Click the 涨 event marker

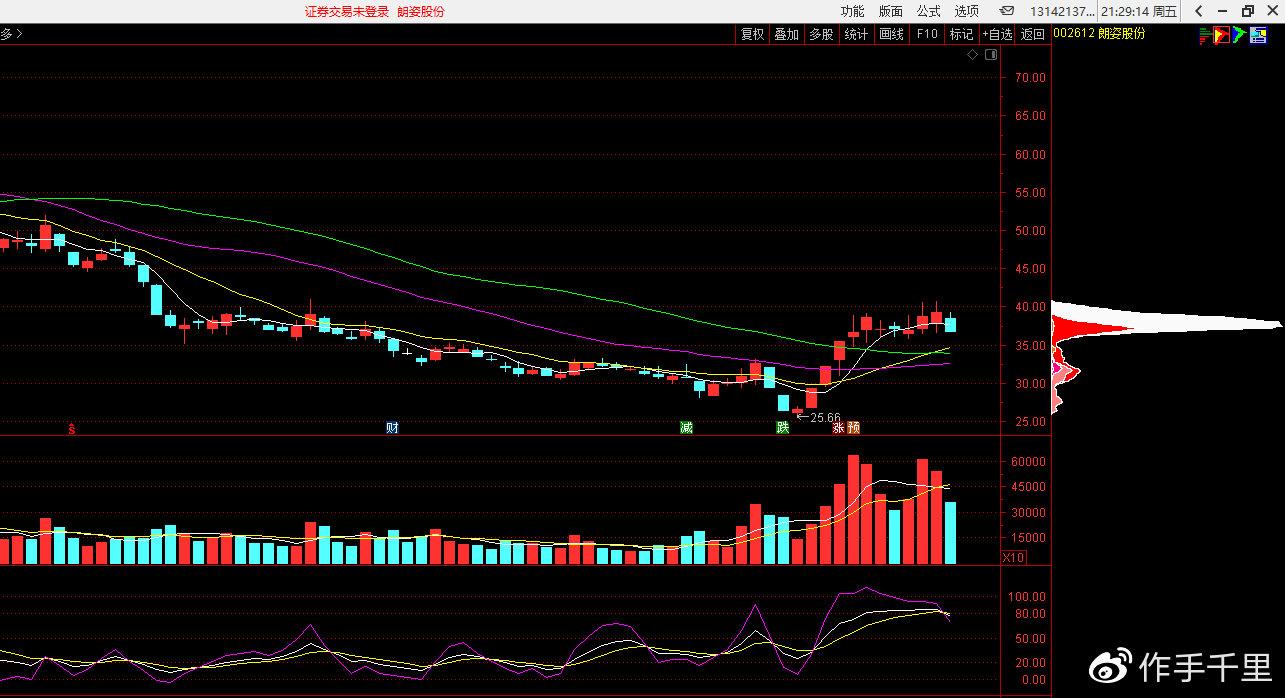[x=838, y=428]
